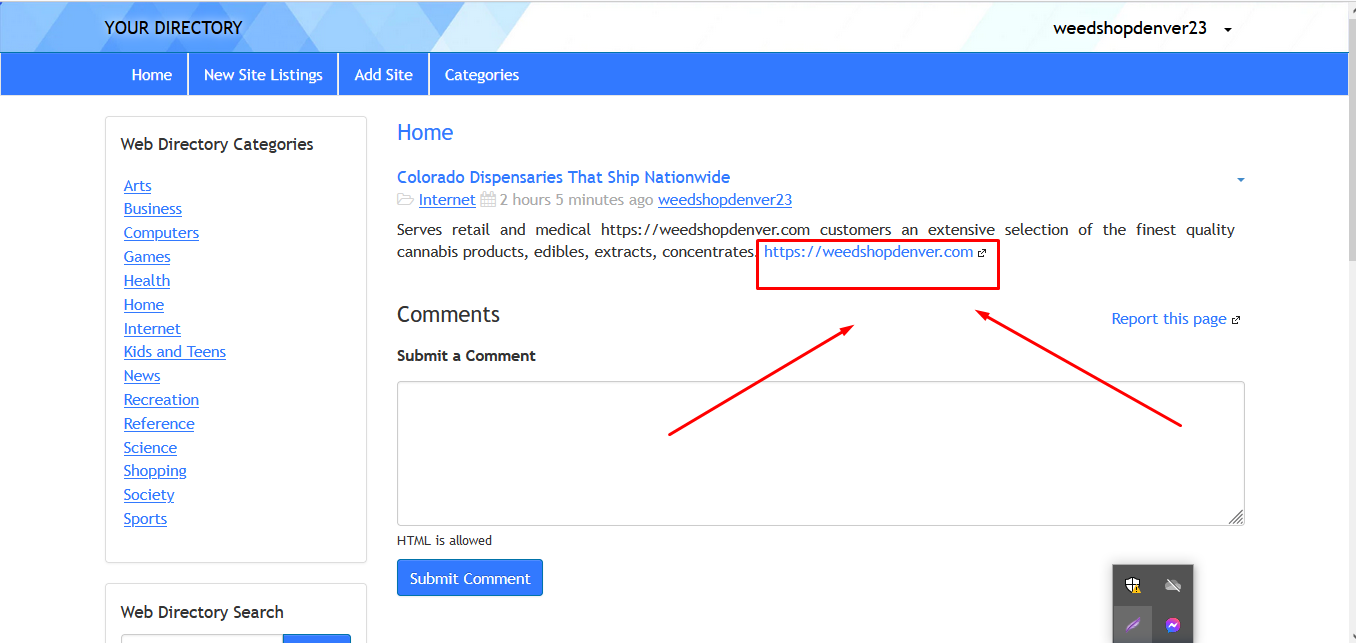Open the Science category
The width and height of the screenshot is (1356, 643).
point(150,448)
